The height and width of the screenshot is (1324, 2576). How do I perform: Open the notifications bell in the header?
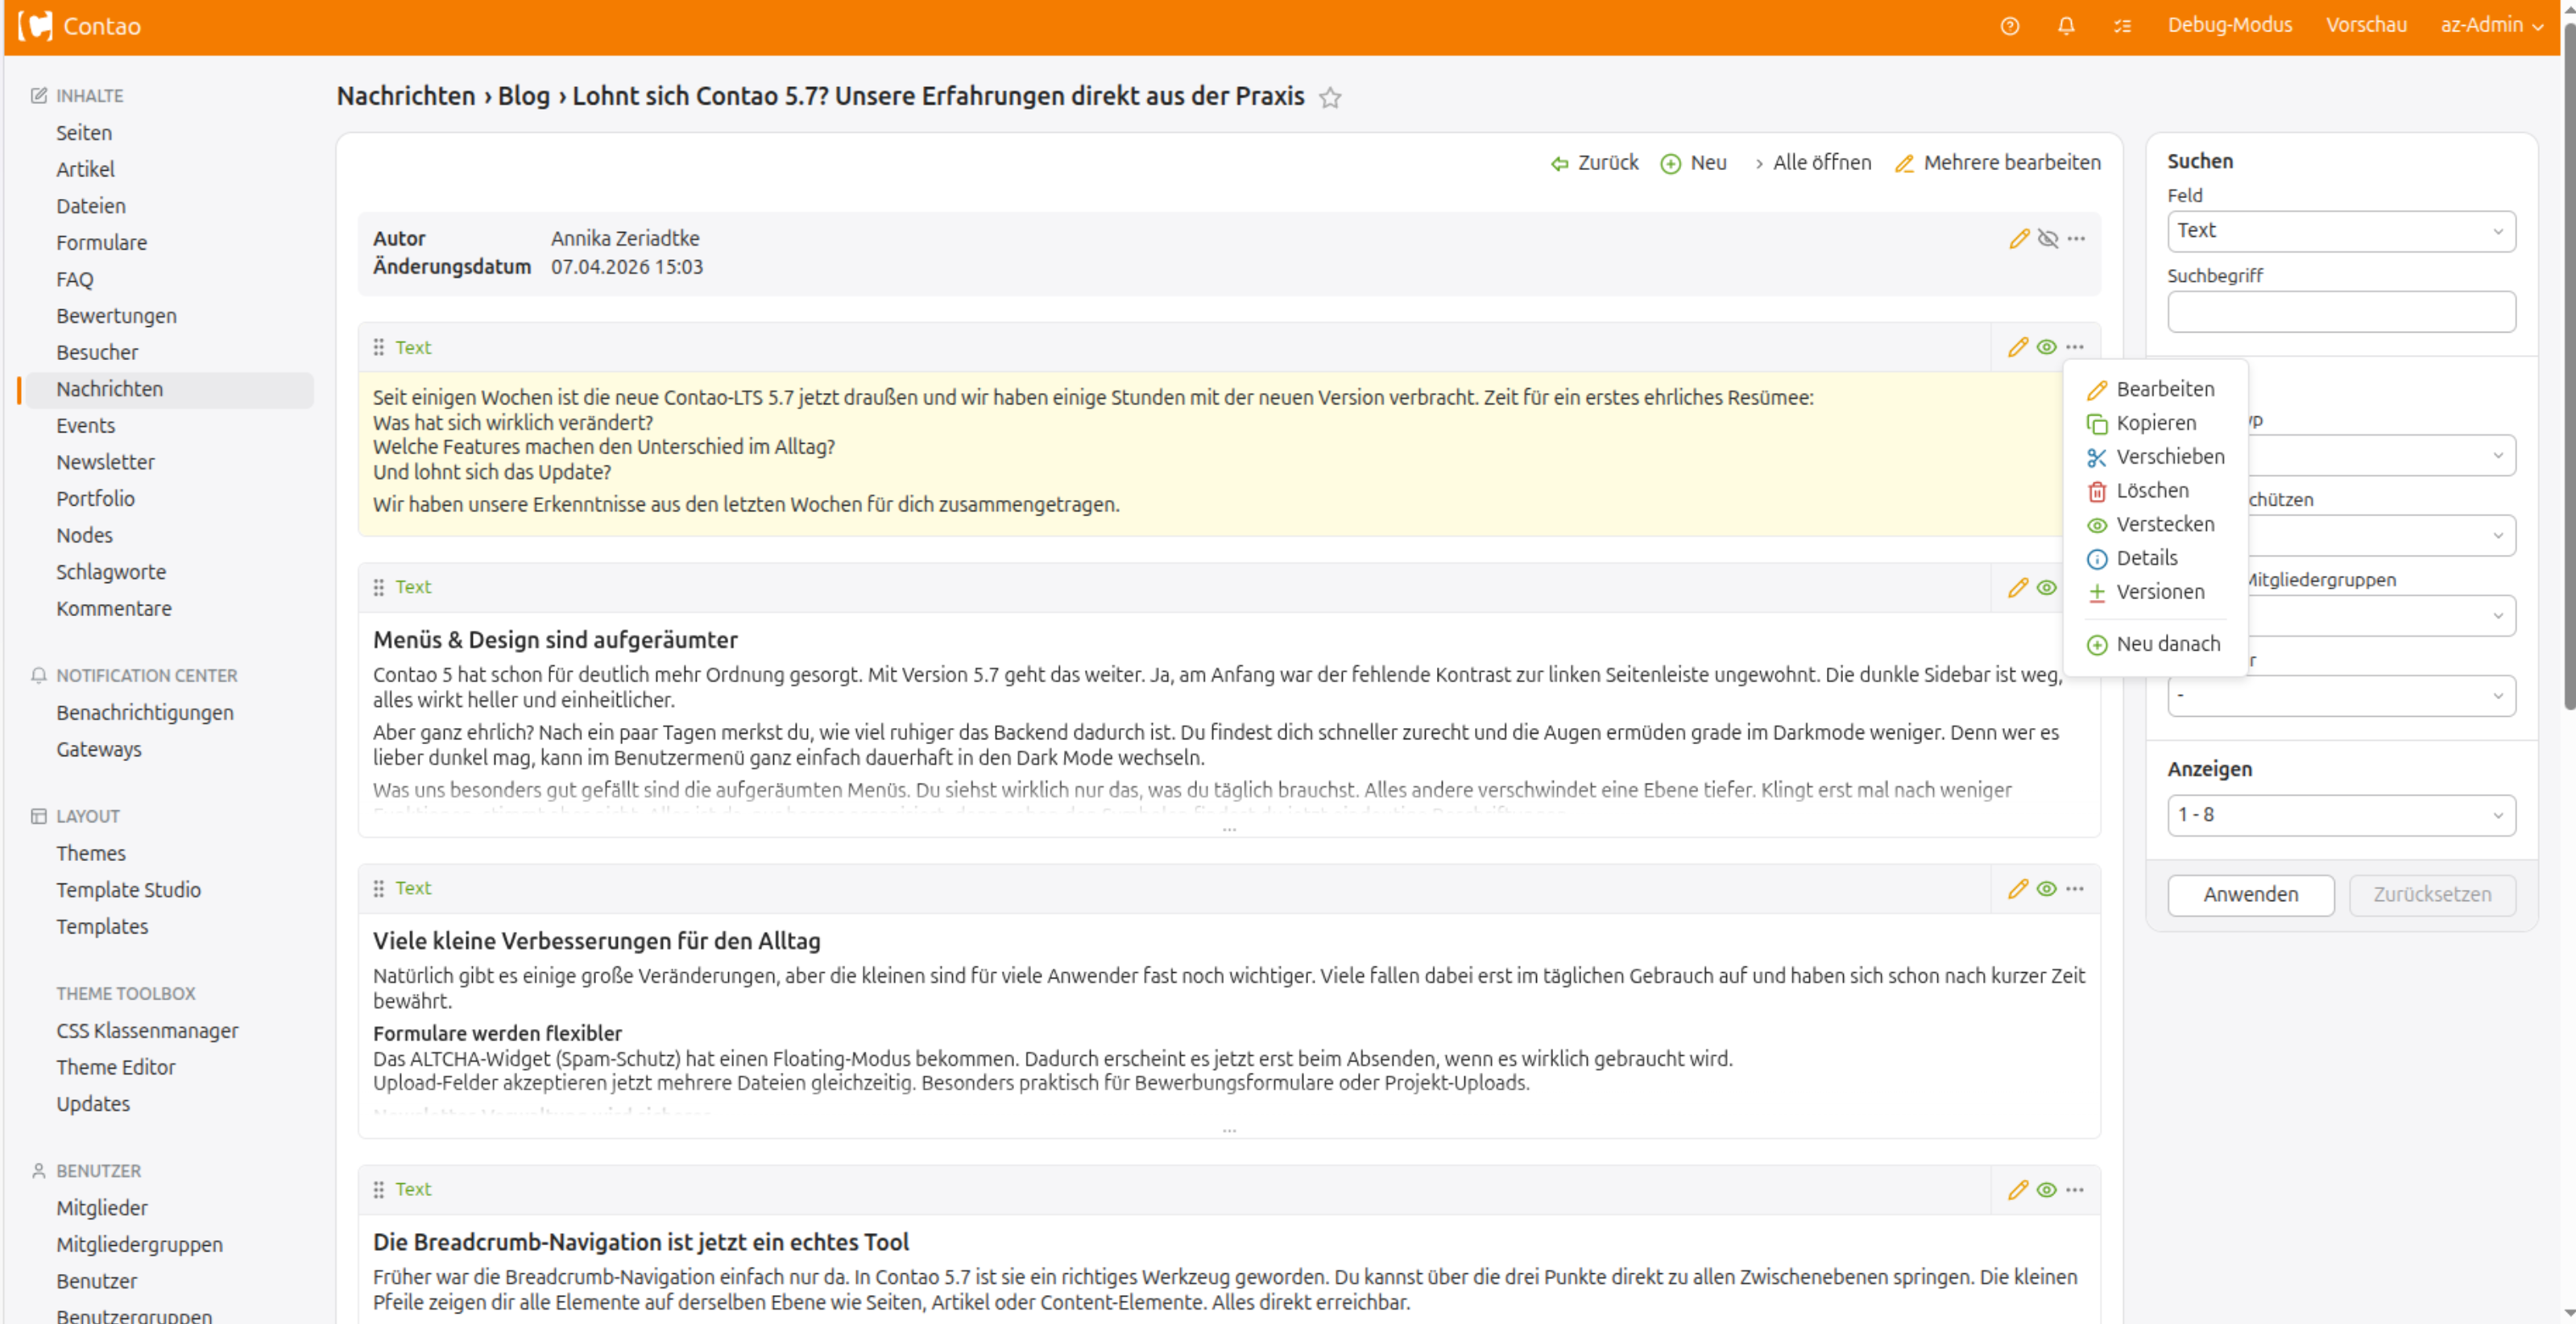[2066, 26]
